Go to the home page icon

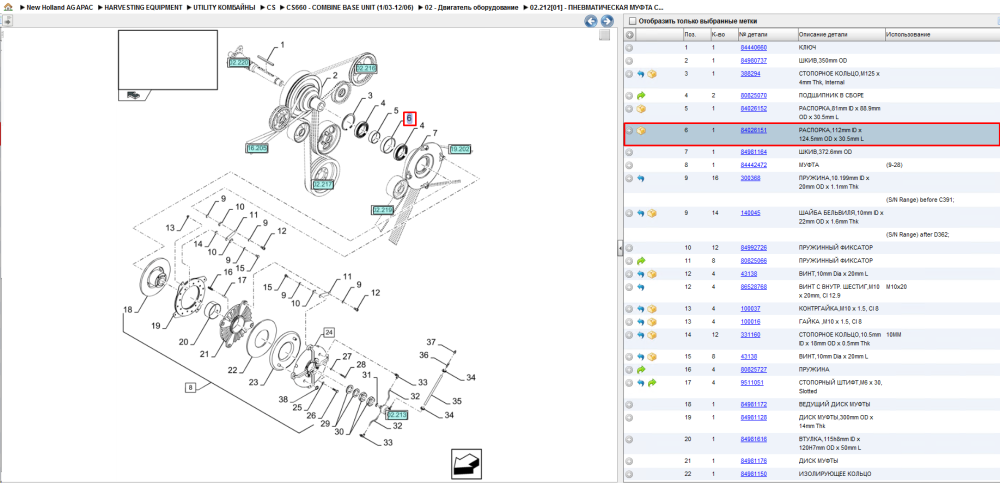pyautogui.click(x=8, y=8)
